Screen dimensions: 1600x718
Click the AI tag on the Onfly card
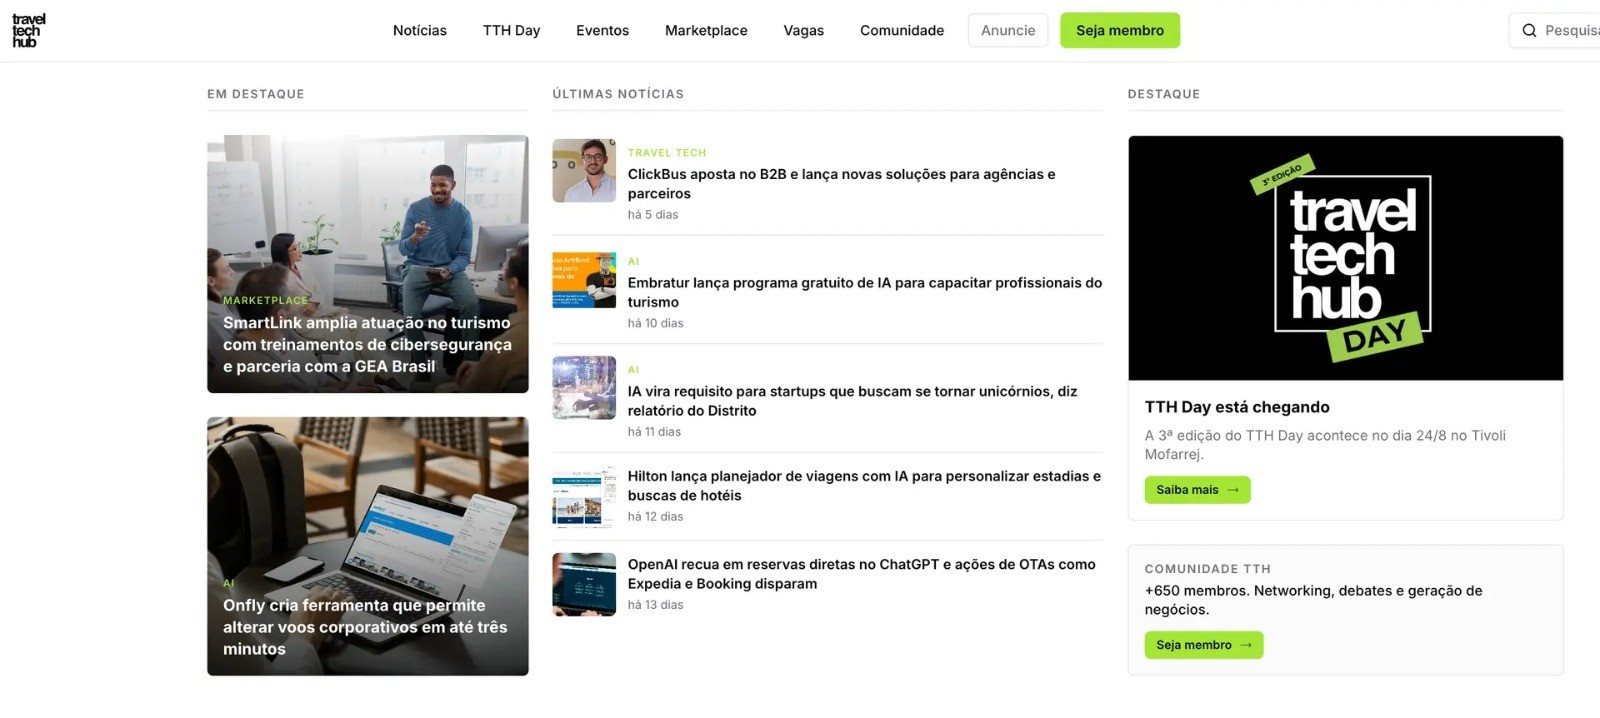coord(229,583)
